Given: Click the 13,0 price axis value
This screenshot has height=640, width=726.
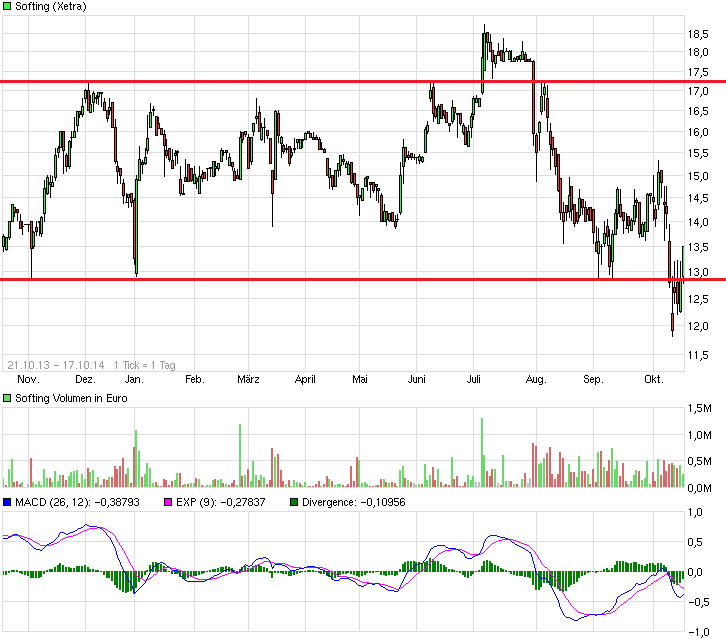Looking at the screenshot, I should pyautogui.click(x=698, y=272).
